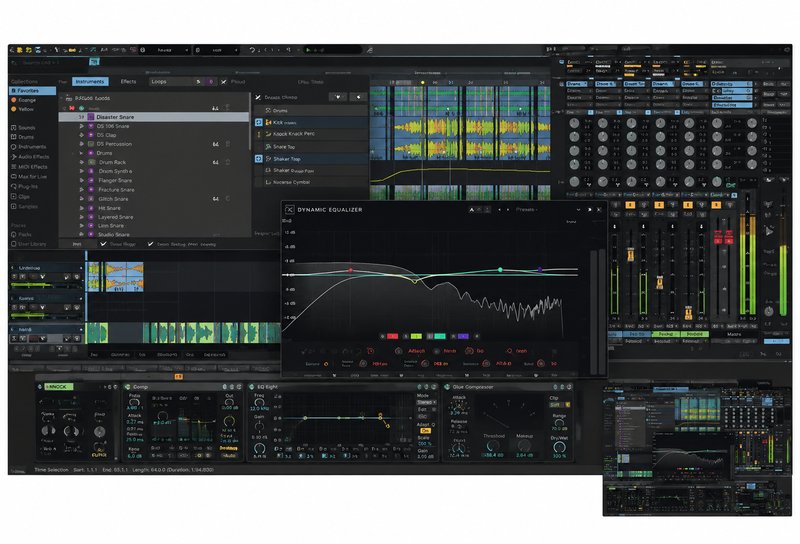Image resolution: width=800 pixels, height=544 pixels.
Task: Expand the Fracture Snare item
Action: point(81,189)
